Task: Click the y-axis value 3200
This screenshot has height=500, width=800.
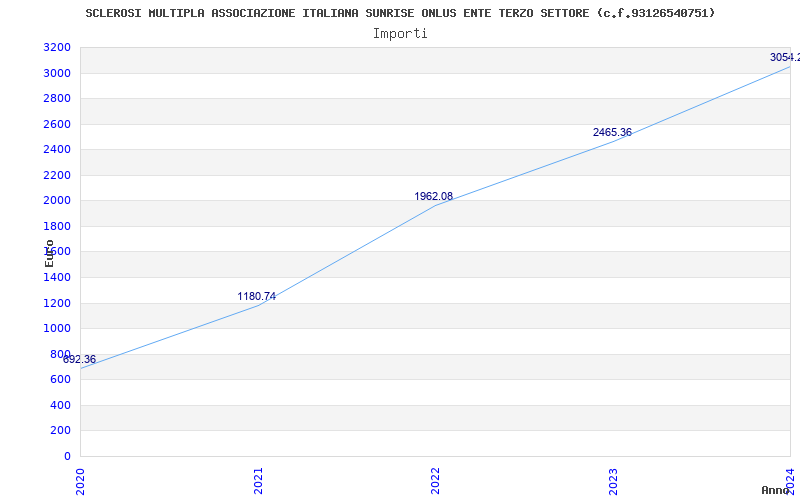Action: [x=57, y=48]
